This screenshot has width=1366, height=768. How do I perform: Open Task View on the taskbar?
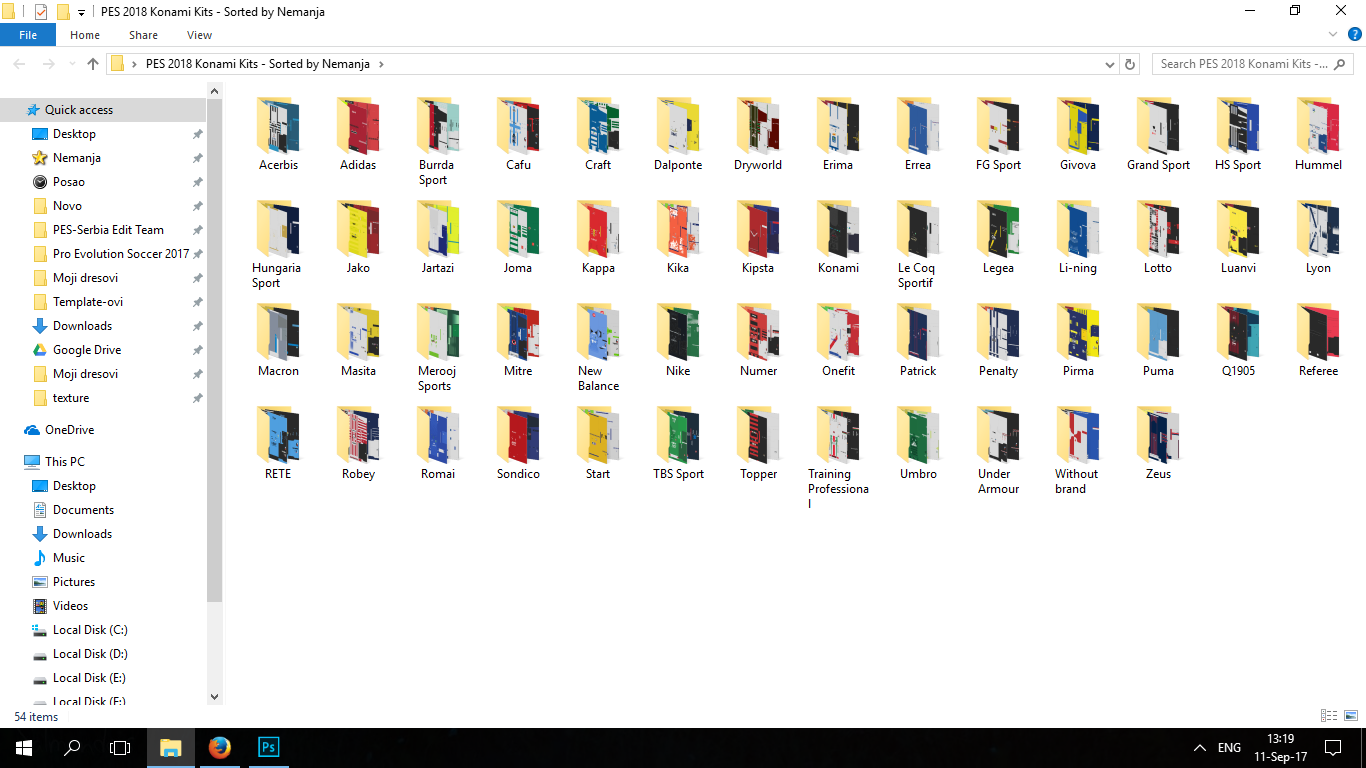click(x=120, y=748)
